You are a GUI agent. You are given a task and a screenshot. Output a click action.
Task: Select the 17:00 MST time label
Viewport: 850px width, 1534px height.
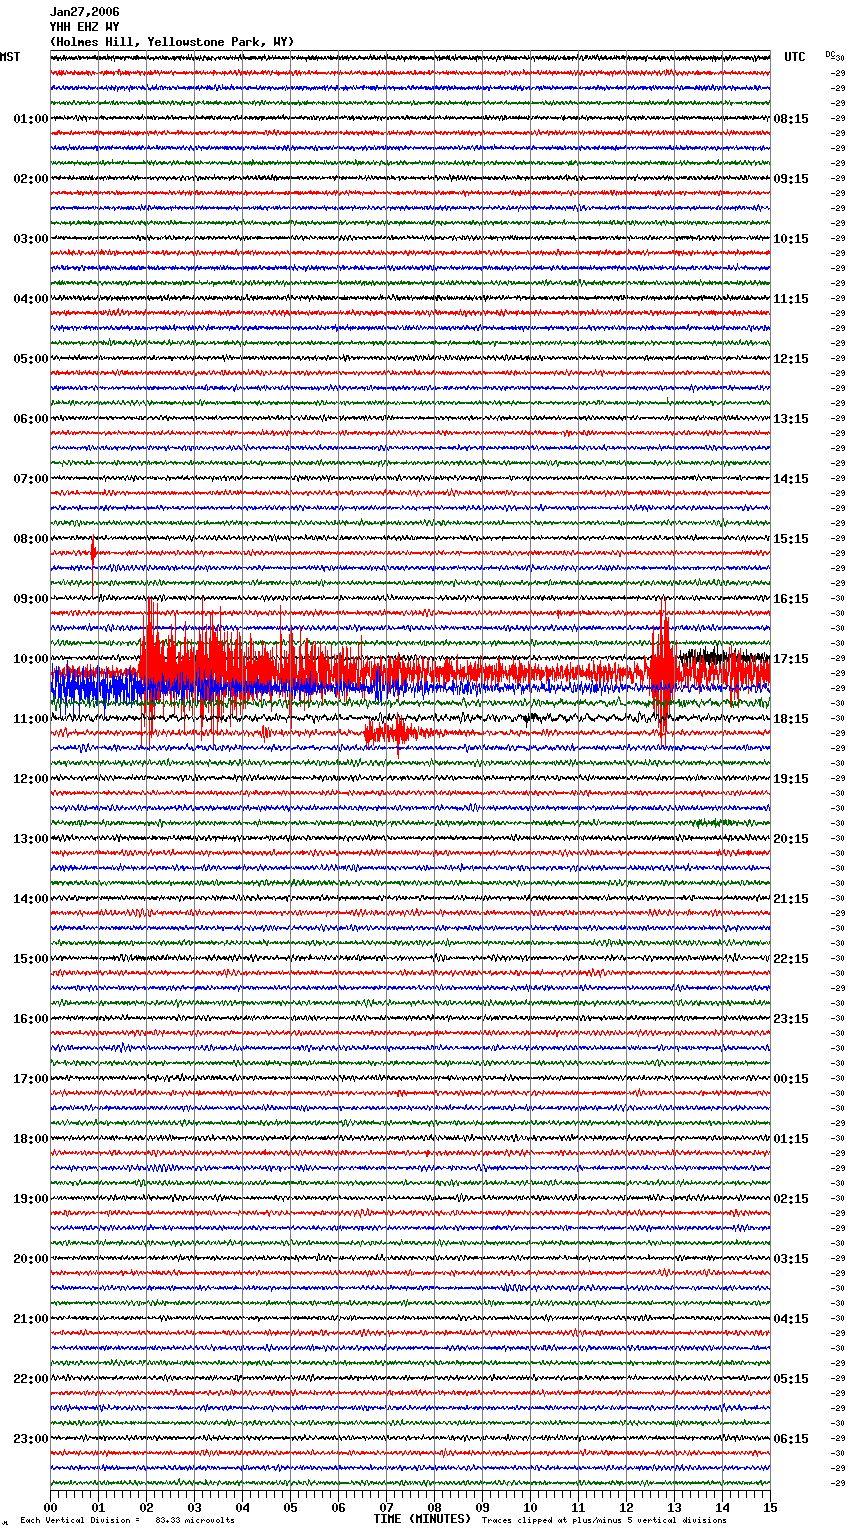(30, 1079)
